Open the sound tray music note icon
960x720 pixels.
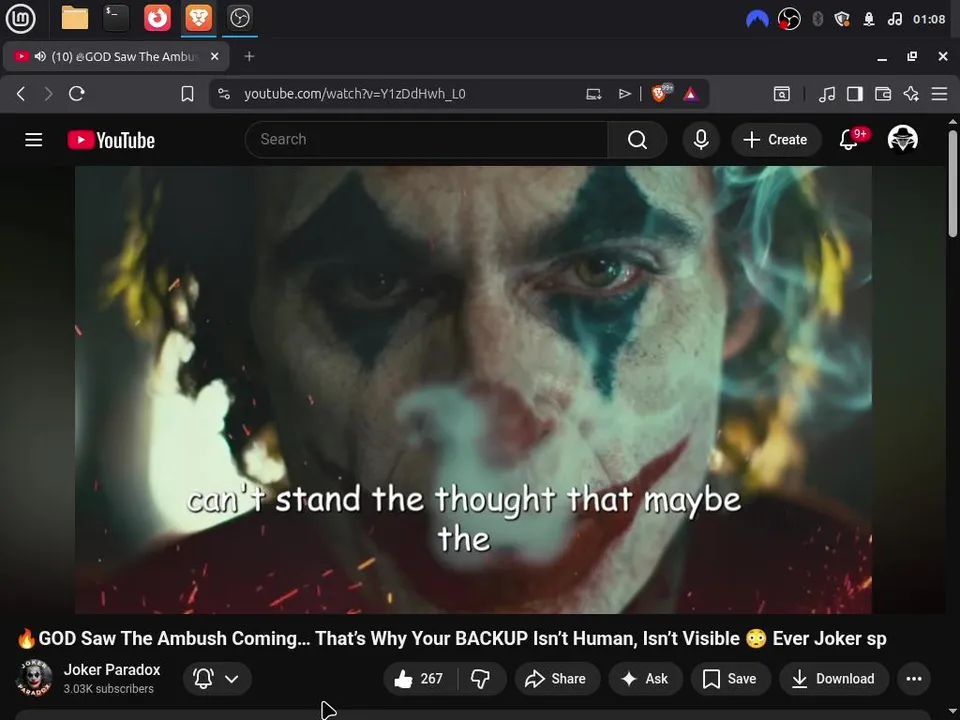tap(894, 19)
